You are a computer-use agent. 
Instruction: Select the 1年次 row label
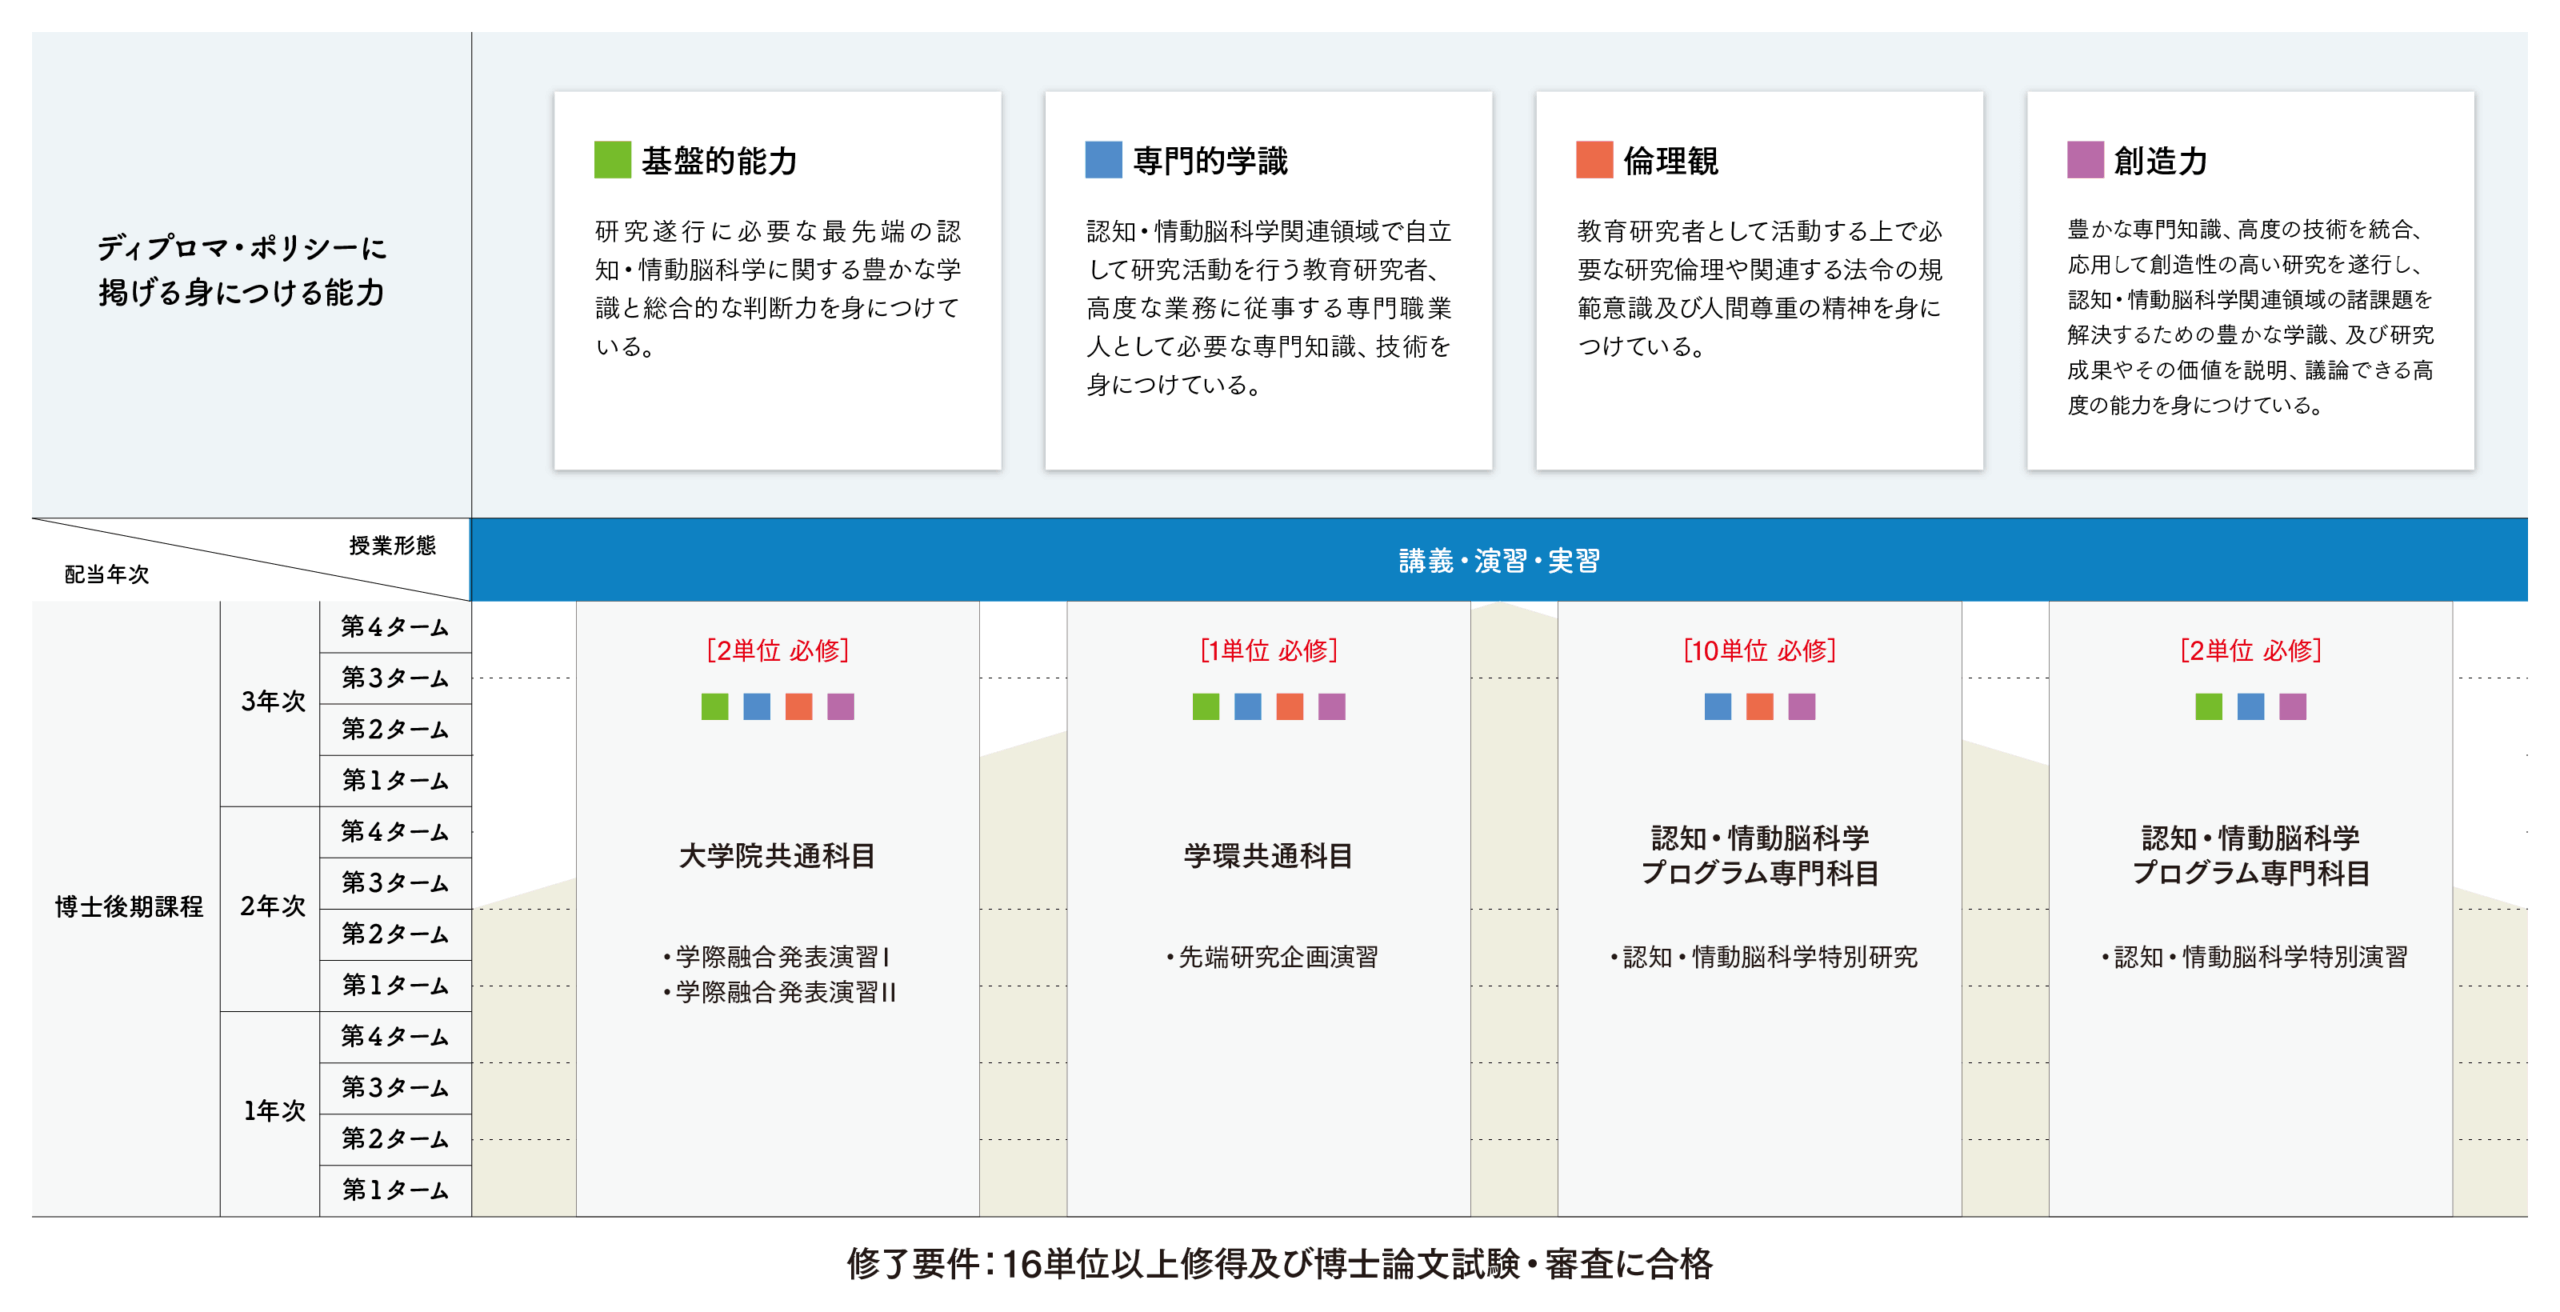point(272,1111)
